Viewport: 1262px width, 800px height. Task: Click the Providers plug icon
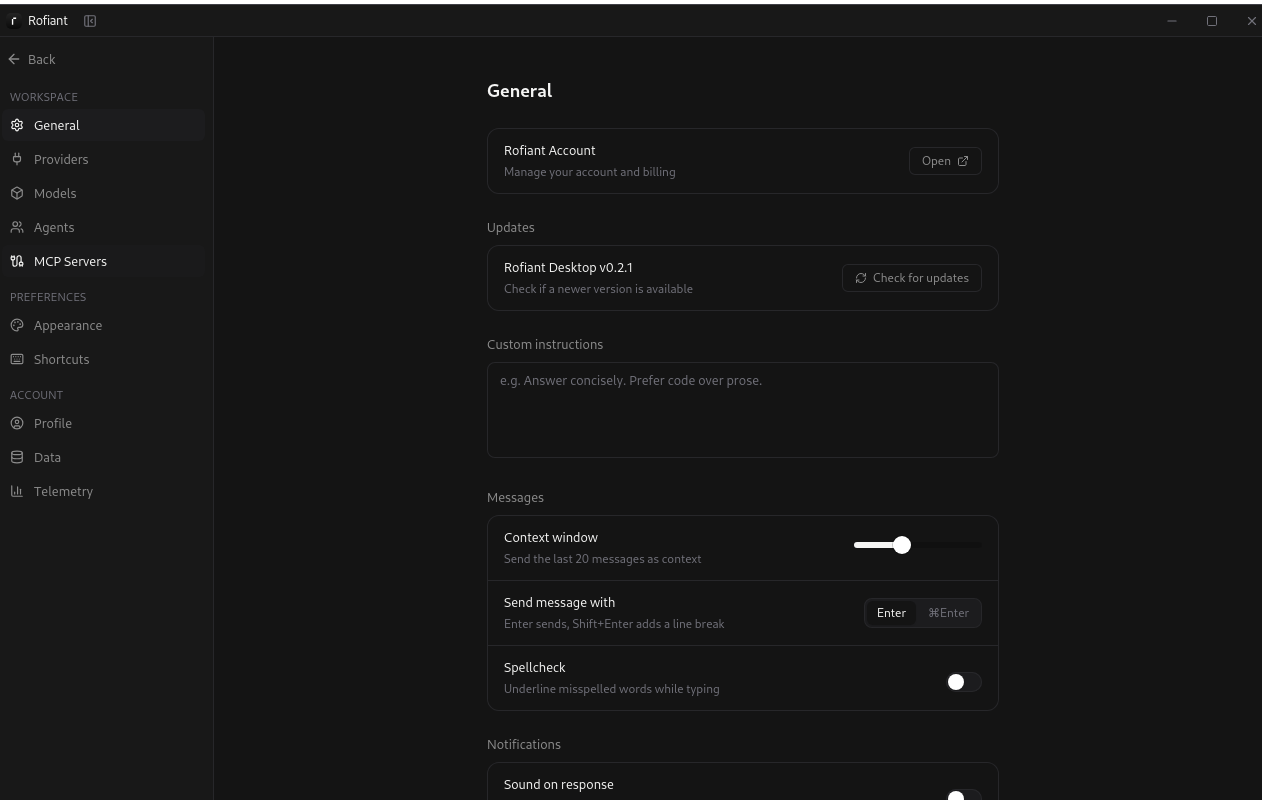tap(17, 159)
